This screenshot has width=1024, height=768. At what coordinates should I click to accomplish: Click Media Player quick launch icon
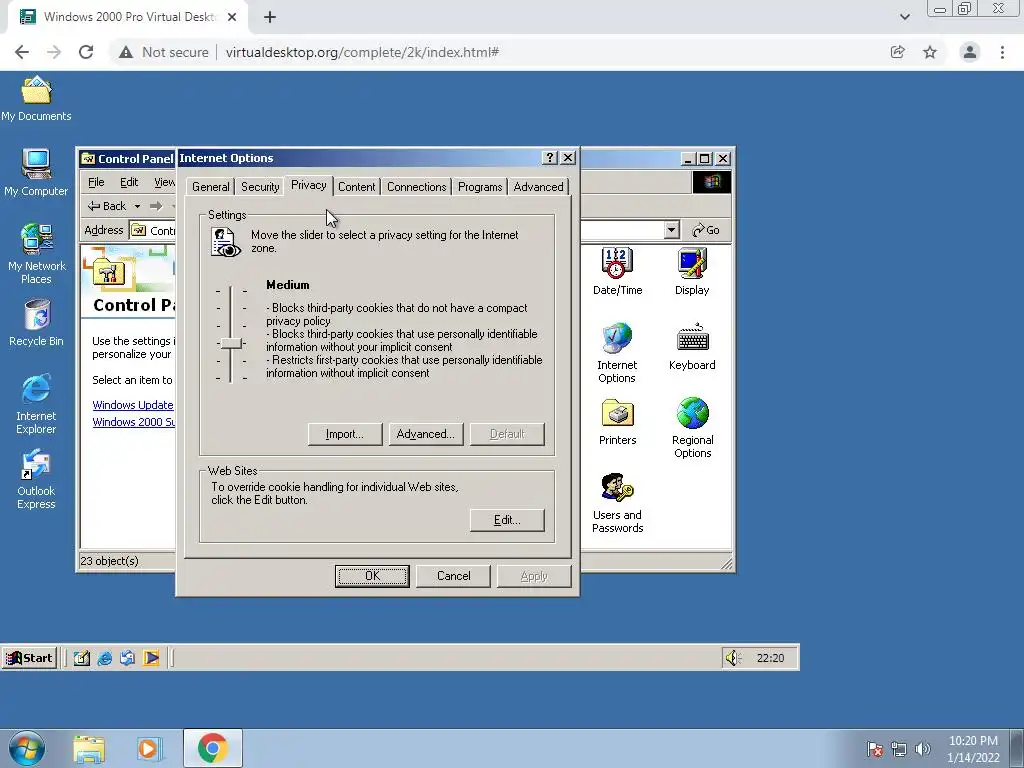[151, 658]
